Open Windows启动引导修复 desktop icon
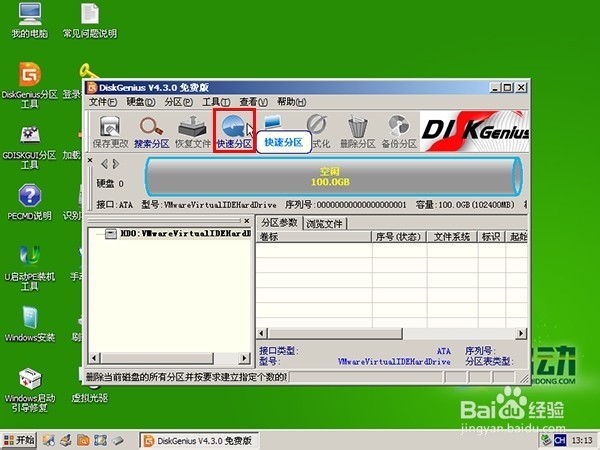 point(29,390)
